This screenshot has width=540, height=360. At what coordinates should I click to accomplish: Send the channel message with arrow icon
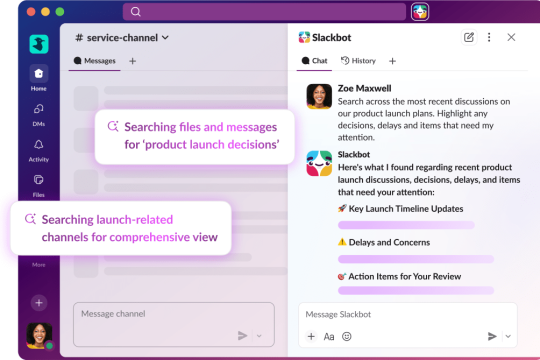[x=242, y=335]
